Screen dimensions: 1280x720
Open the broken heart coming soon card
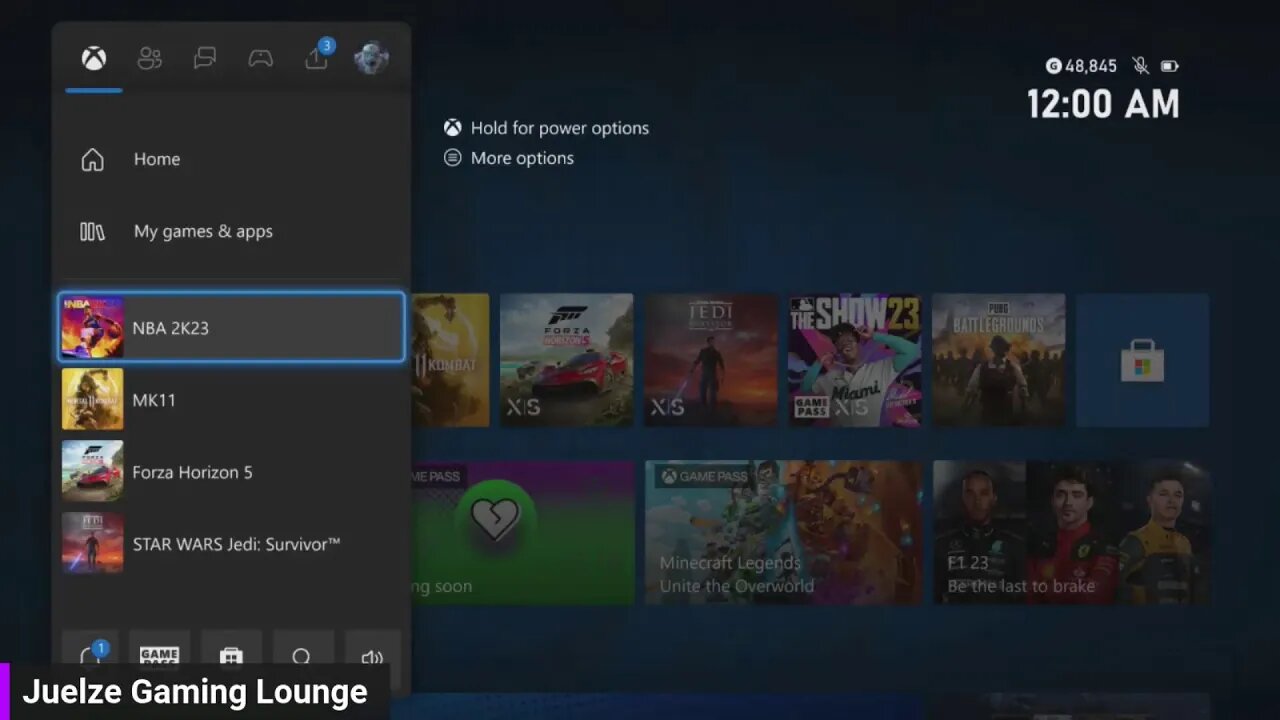point(522,532)
